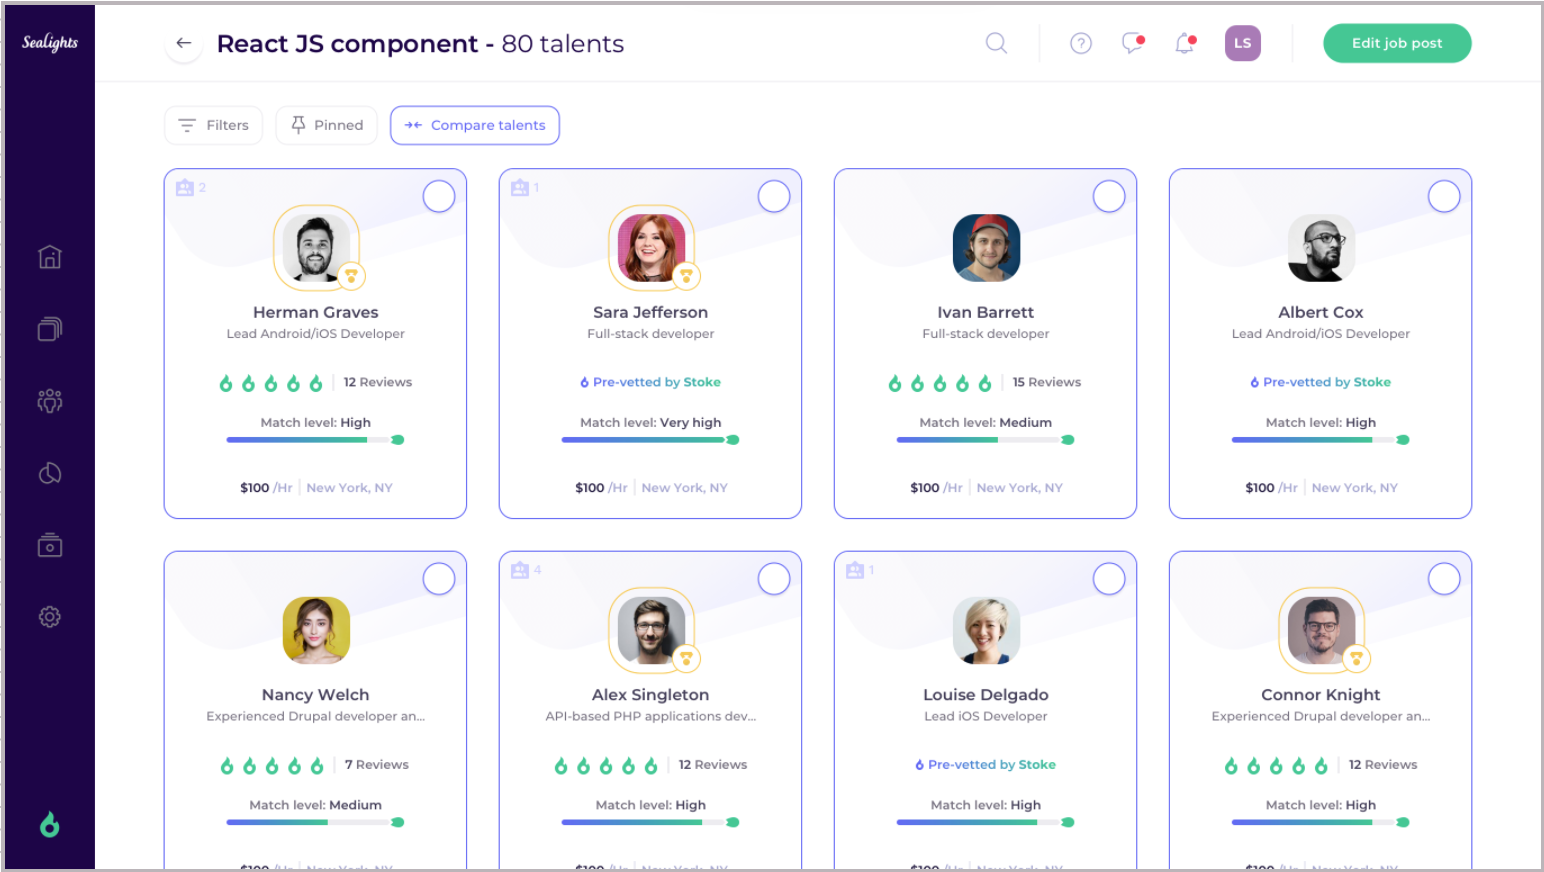Select Alex Singleton using the card checkbox circle

(x=774, y=578)
